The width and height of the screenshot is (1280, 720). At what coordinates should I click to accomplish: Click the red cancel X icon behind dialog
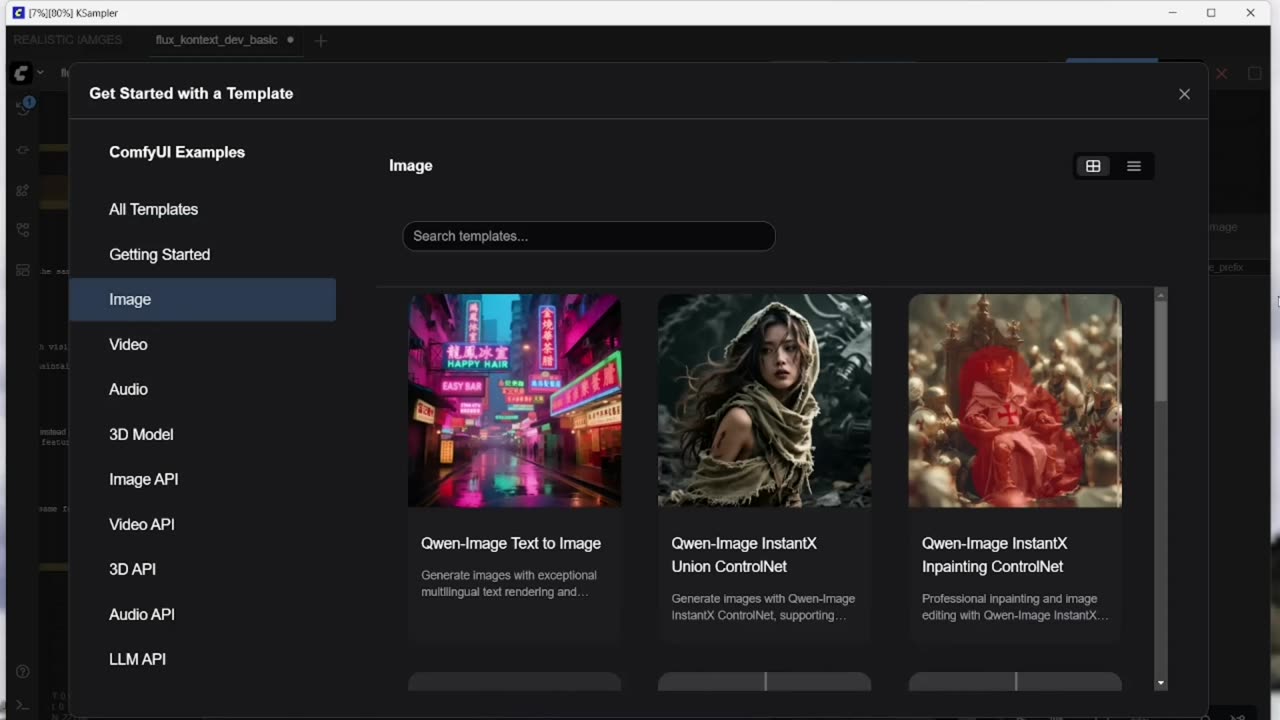pos(1221,73)
